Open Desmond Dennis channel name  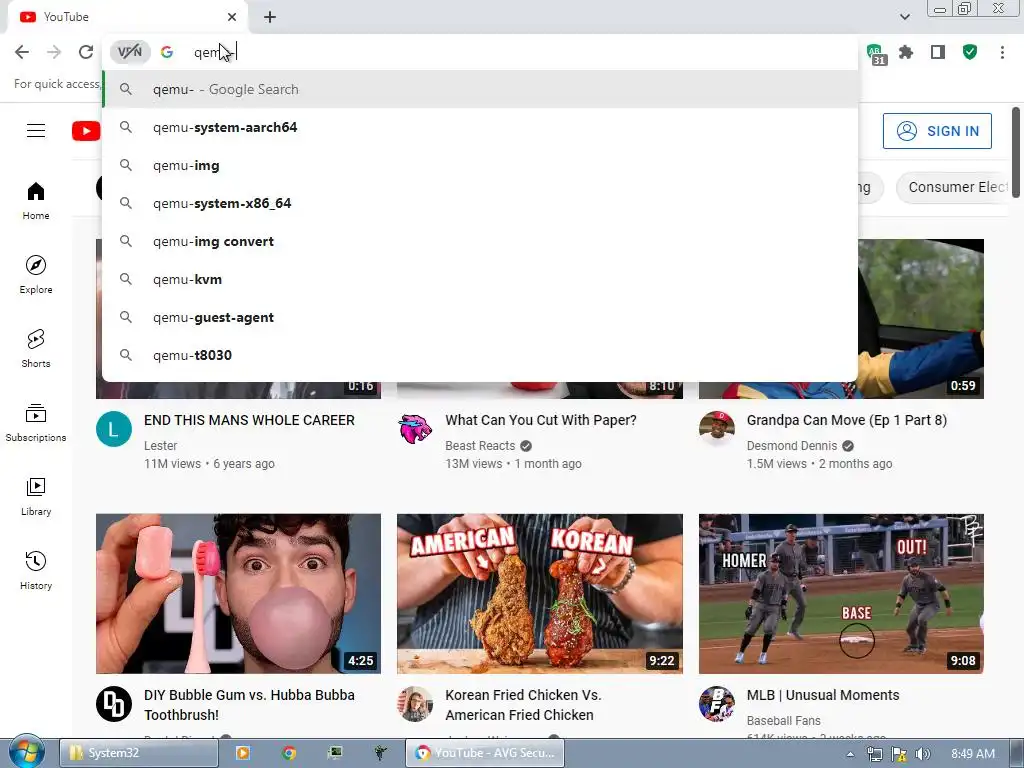click(792, 445)
